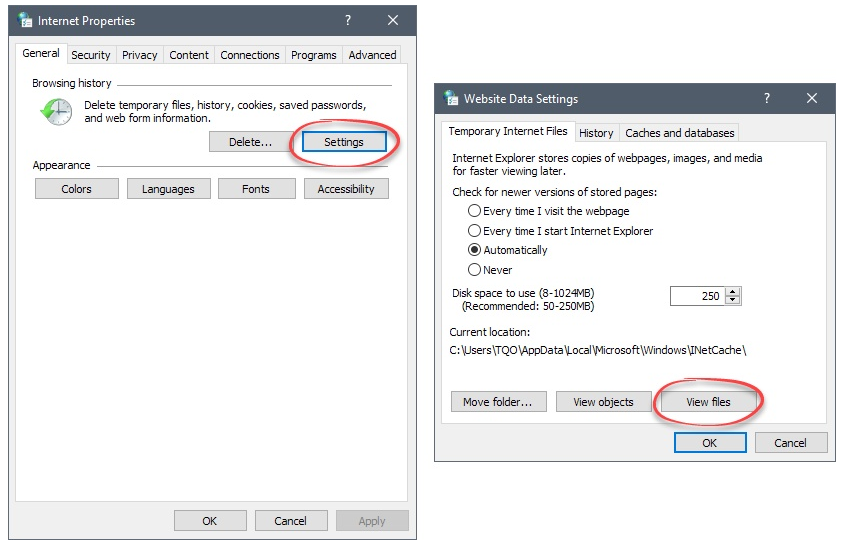Screen dimensions: 857x543
Task: Close the Internet Properties window
Action: (x=392, y=20)
